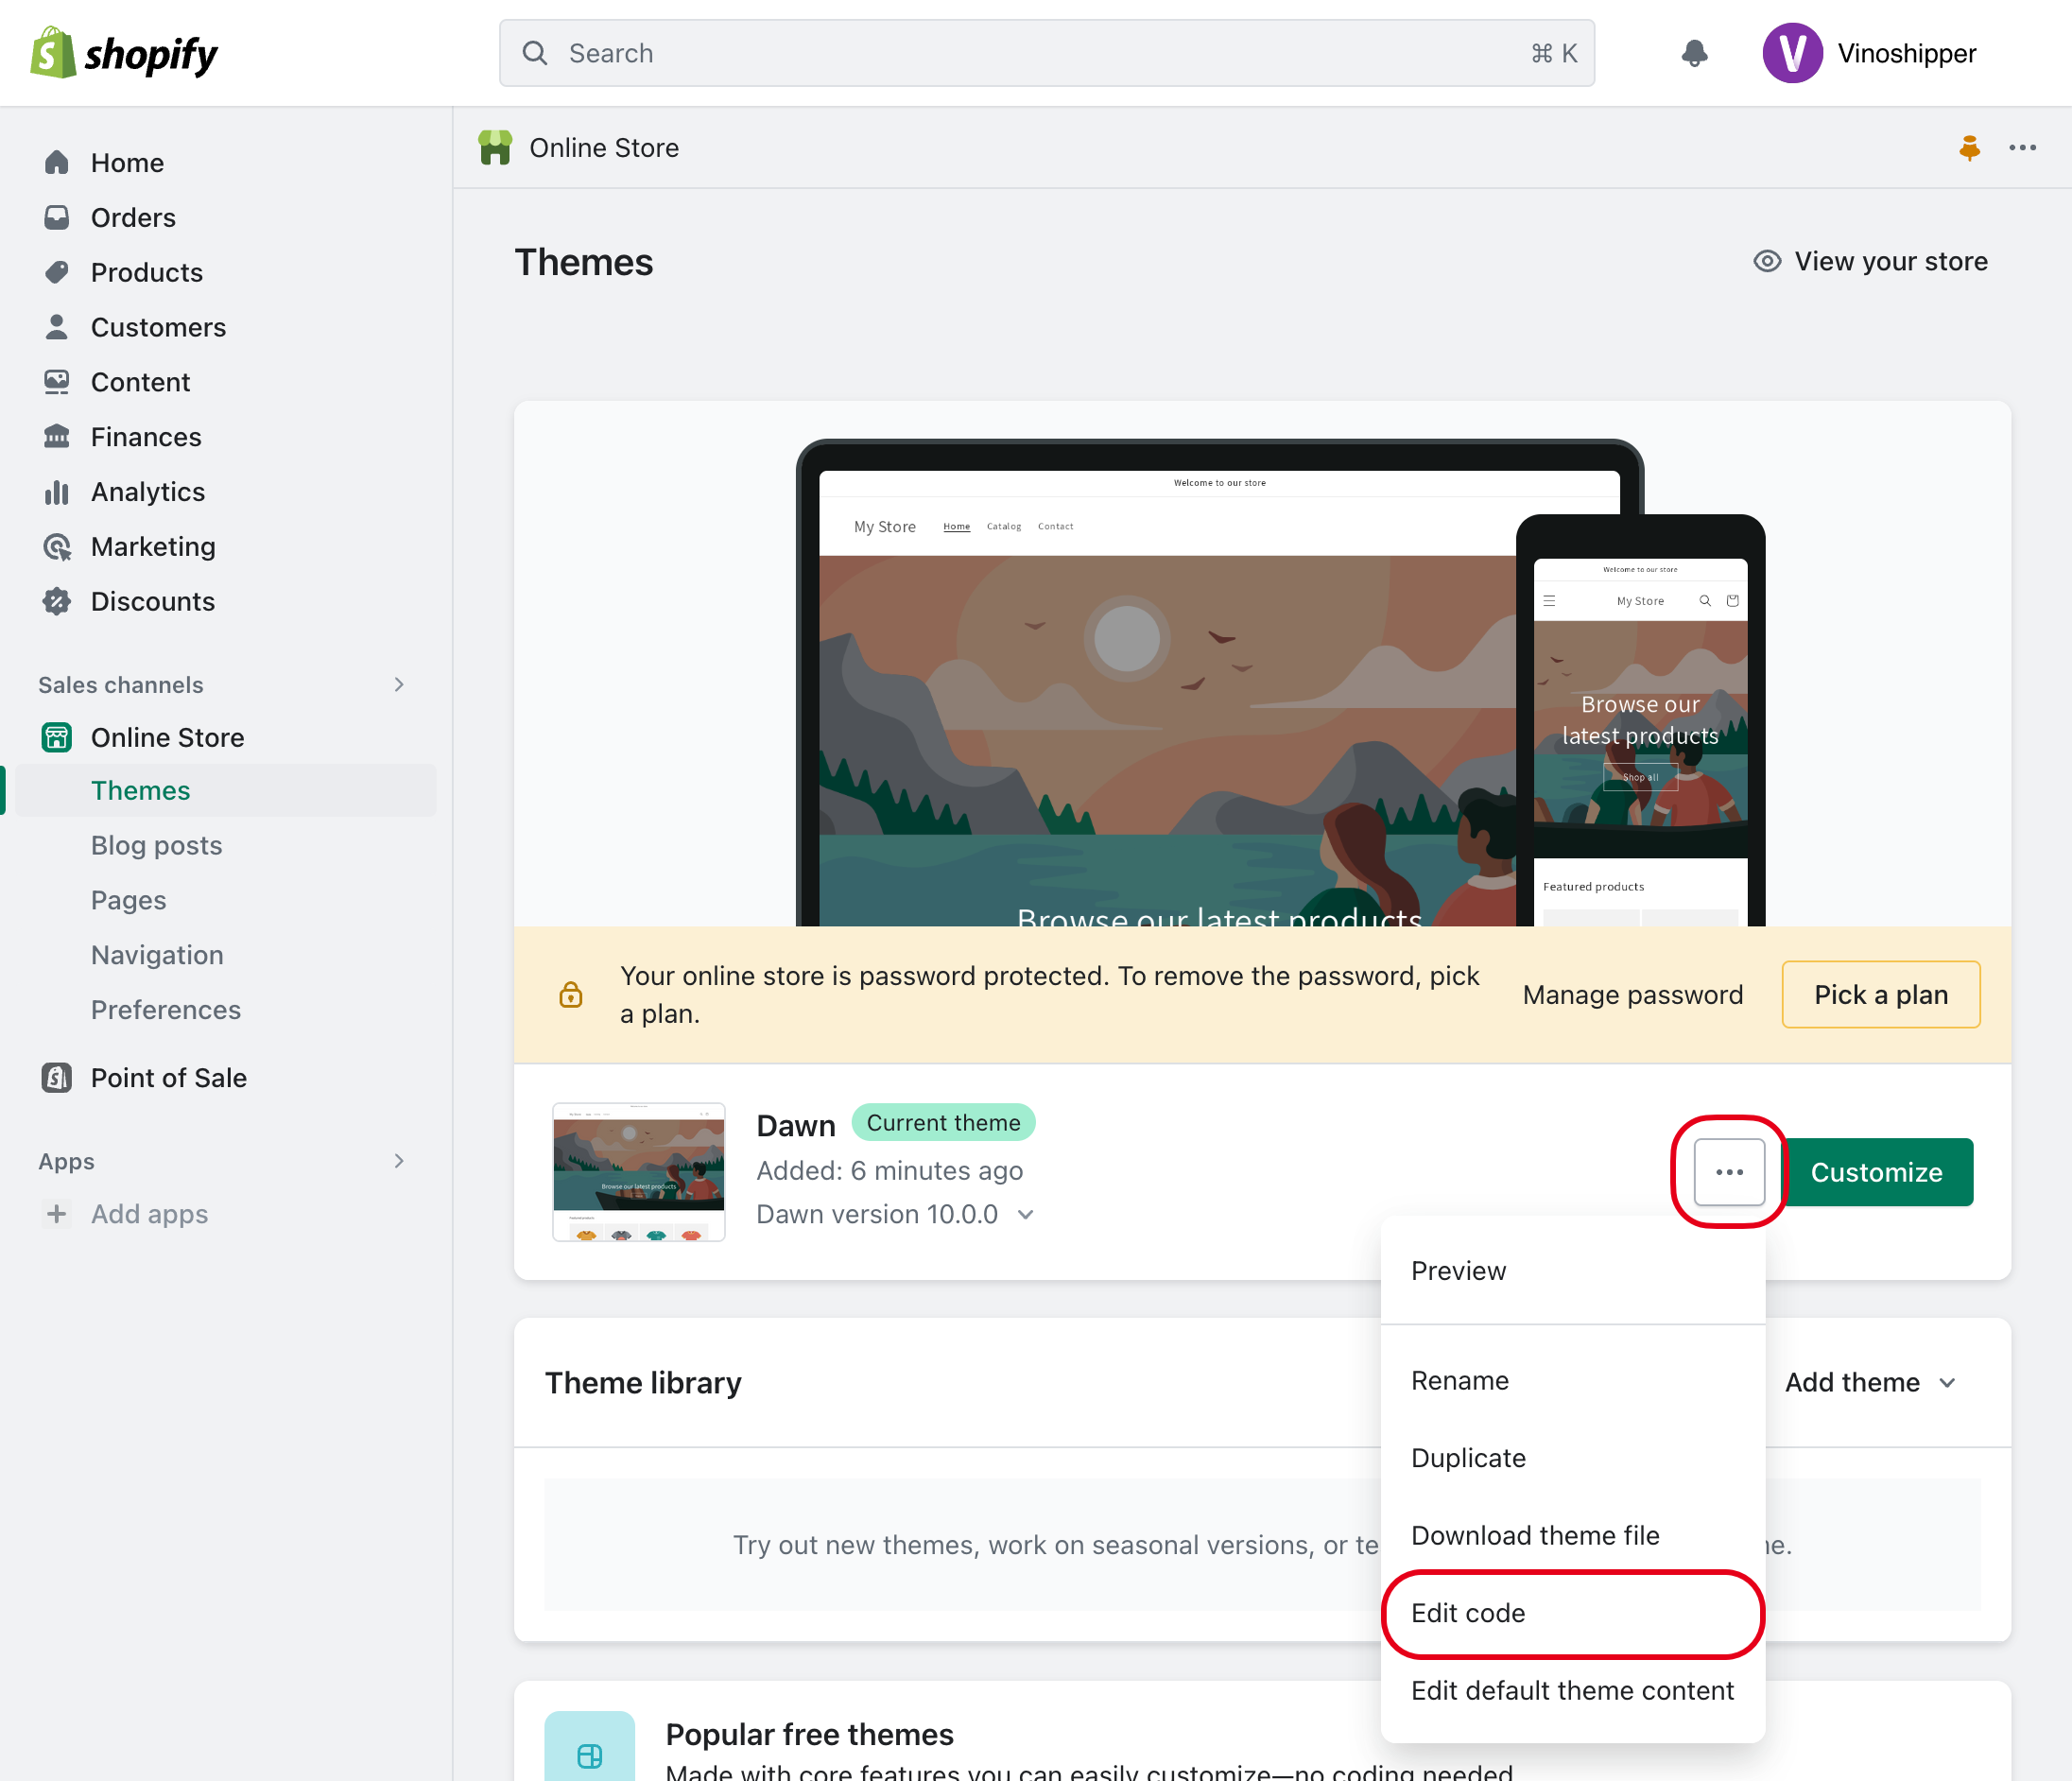This screenshot has height=1781, width=2072.
Task: Select Edit code from the menu
Action: coord(1467,1612)
